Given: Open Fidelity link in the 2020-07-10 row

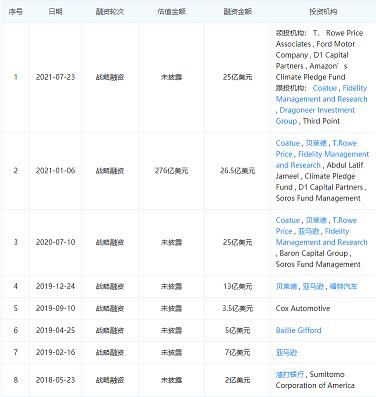Looking at the screenshot, I should tap(322, 236).
